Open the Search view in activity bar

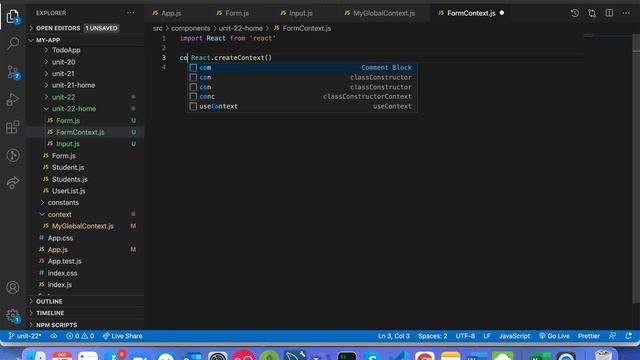point(13,43)
